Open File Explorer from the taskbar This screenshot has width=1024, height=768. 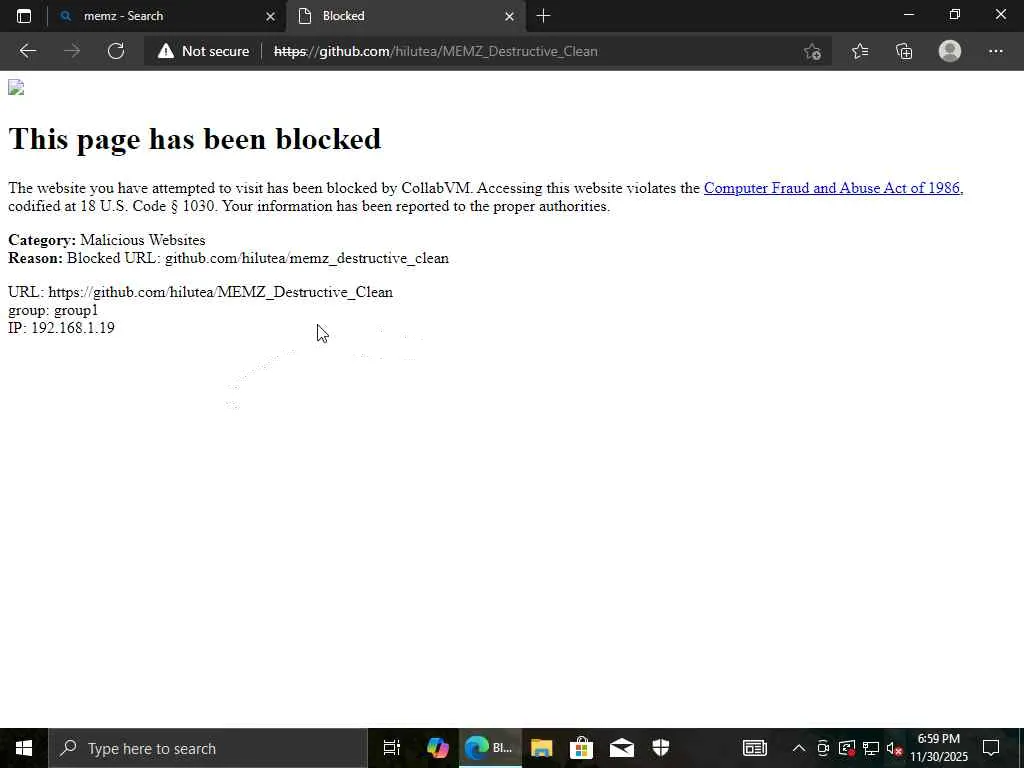click(x=541, y=748)
